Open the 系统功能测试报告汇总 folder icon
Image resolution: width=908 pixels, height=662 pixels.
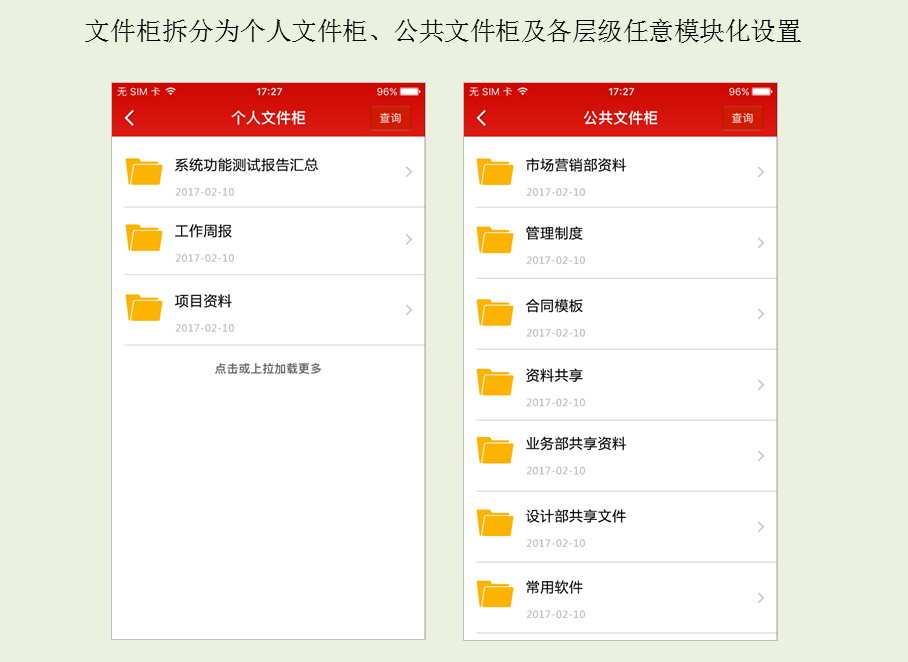click(144, 171)
